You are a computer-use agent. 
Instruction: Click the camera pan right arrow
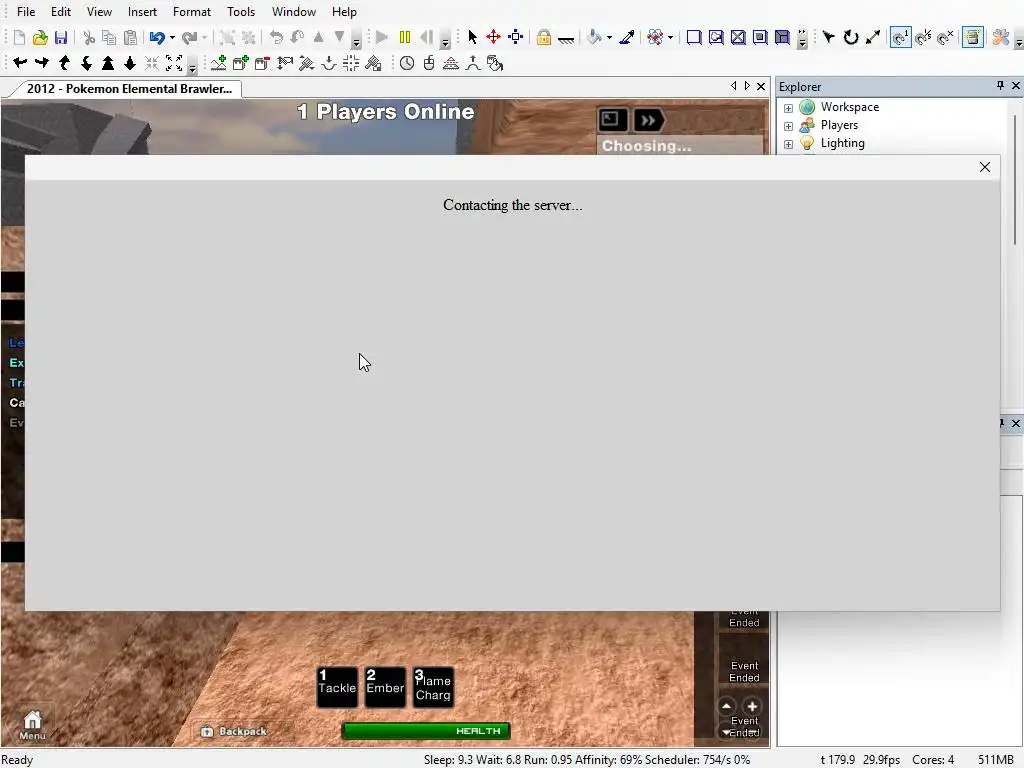(42, 63)
